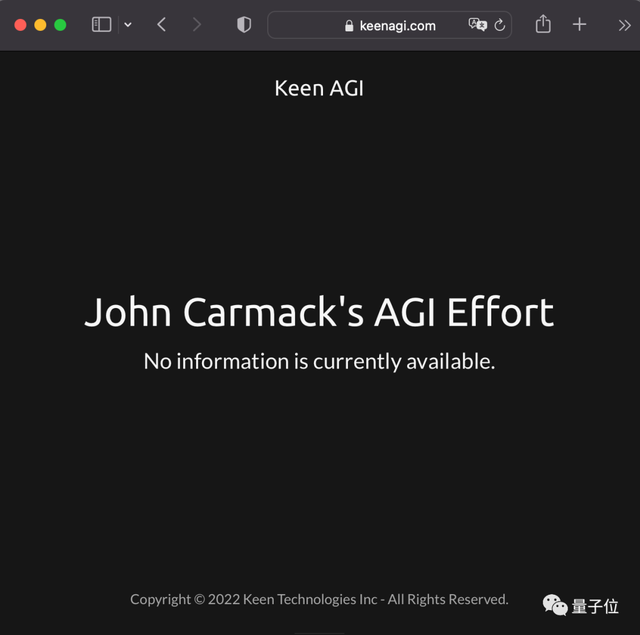Expand the tab group dropdown chevron
The width and height of the screenshot is (640, 635).
128,25
